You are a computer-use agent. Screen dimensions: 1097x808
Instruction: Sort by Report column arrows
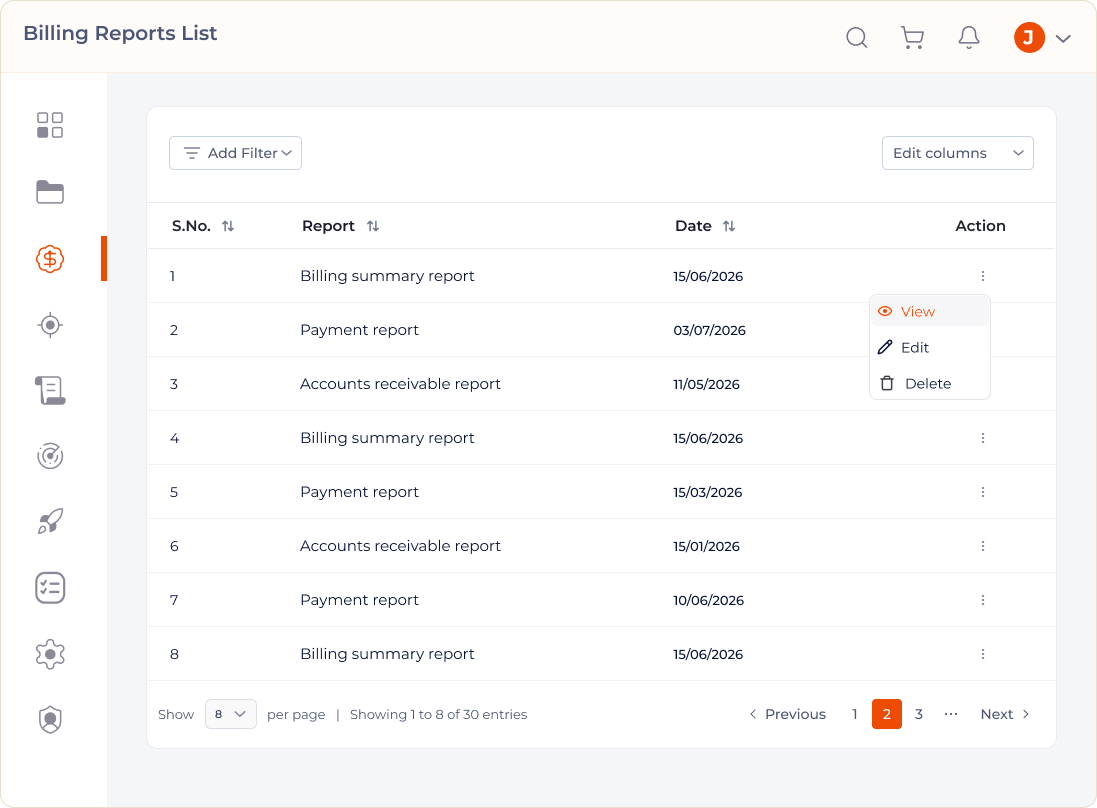[373, 226]
